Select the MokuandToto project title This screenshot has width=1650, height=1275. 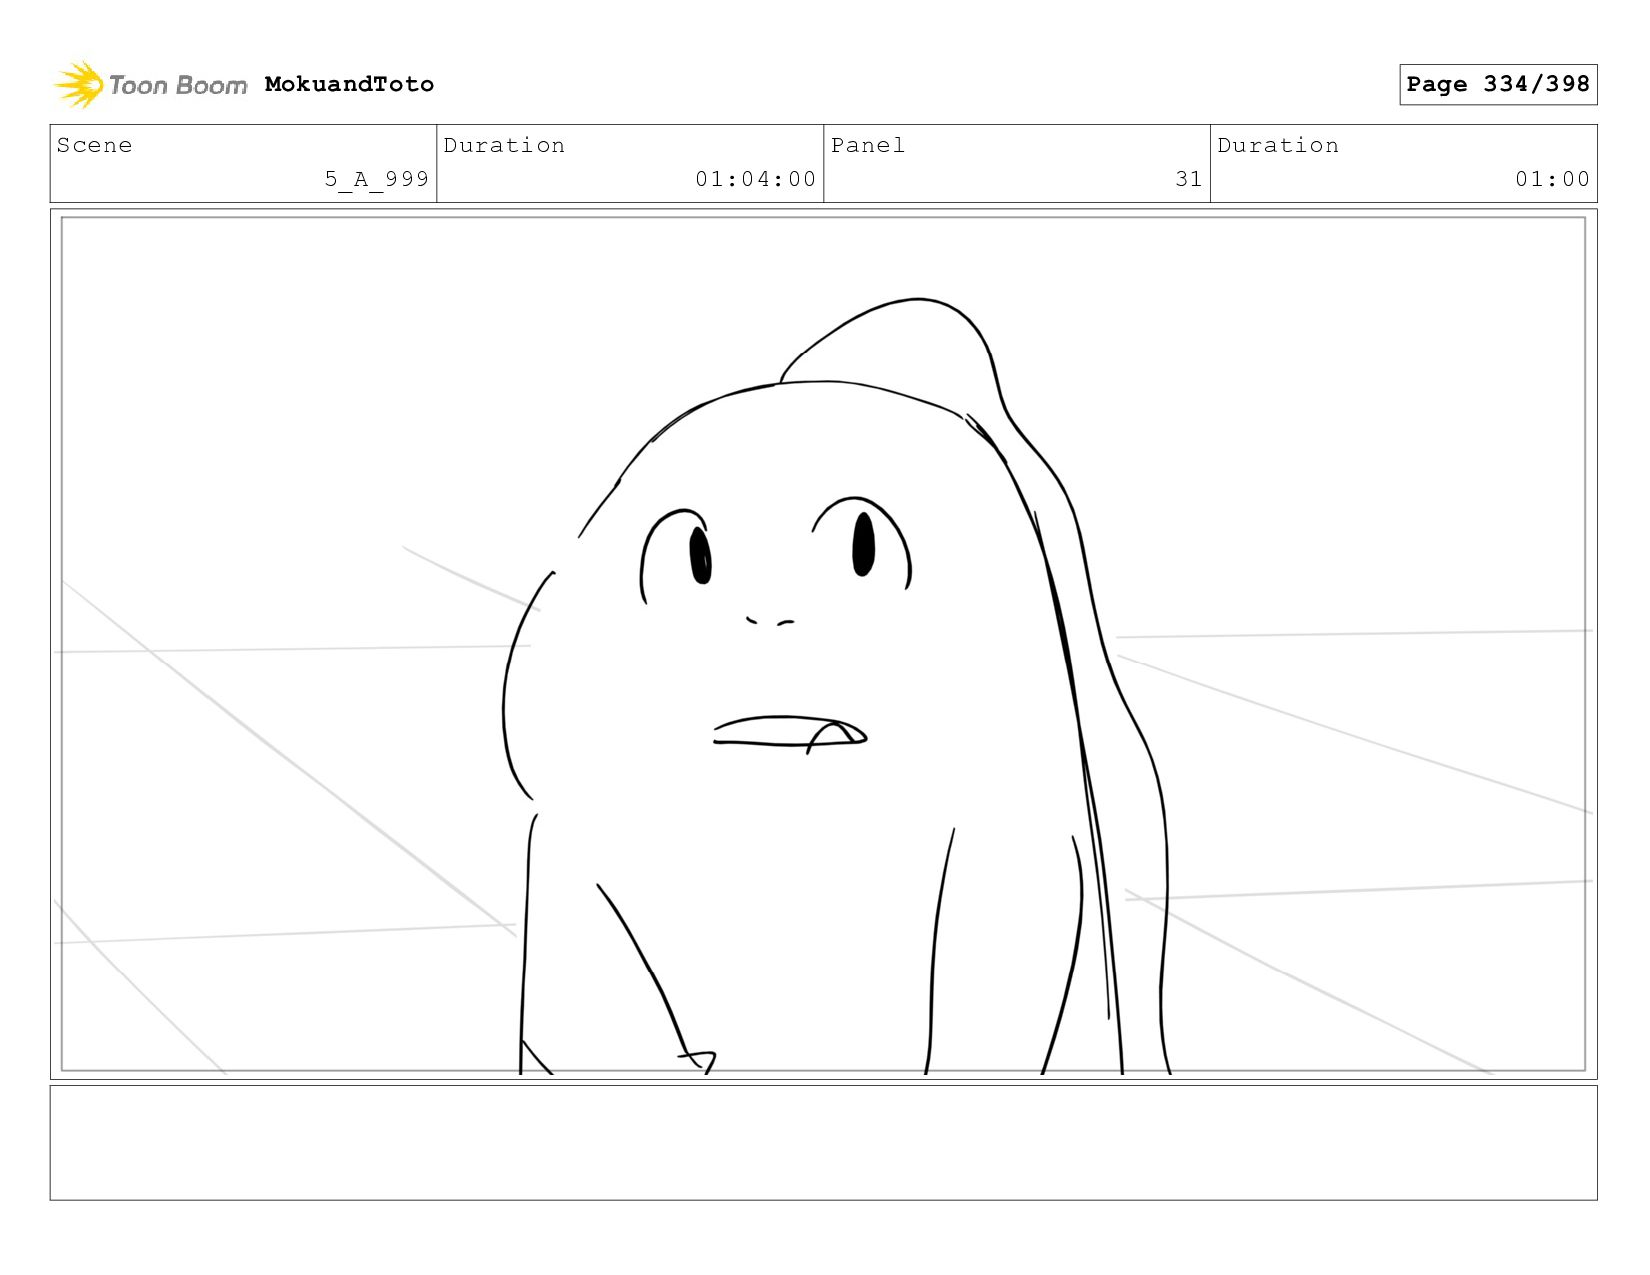(349, 84)
